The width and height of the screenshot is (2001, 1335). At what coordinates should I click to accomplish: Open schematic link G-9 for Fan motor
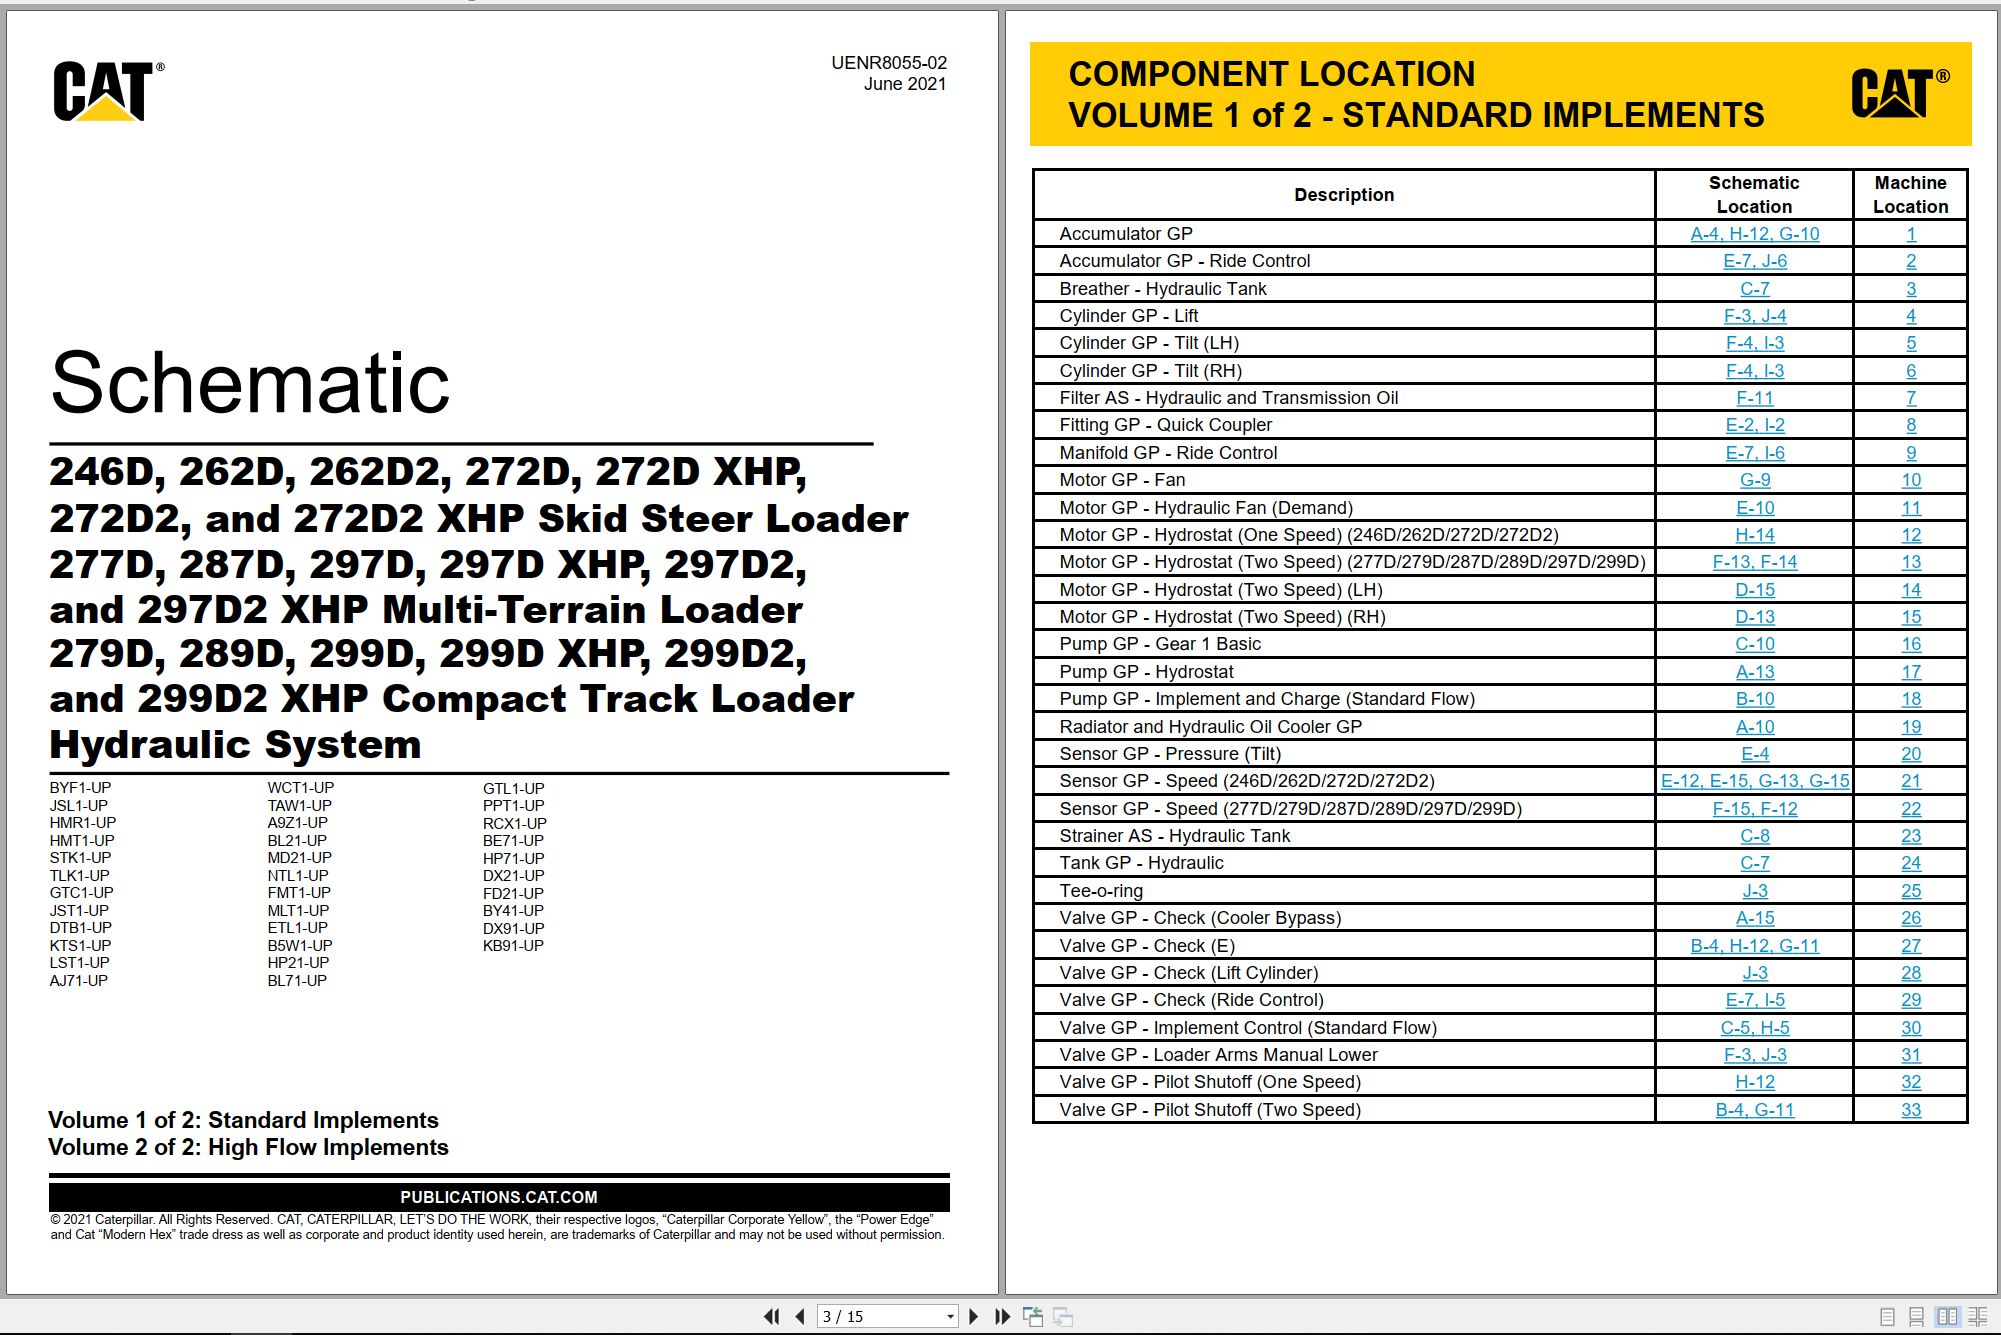[1754, 480]
